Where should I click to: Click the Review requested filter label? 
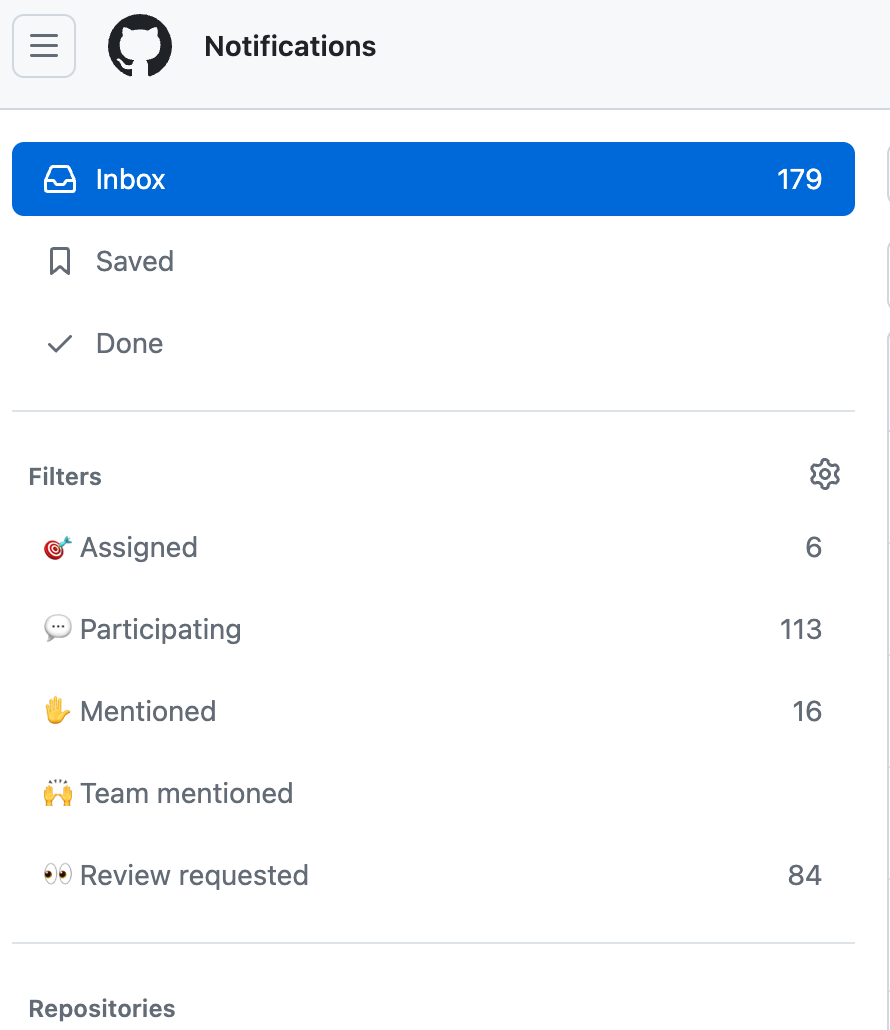click(x=194, y=876)
